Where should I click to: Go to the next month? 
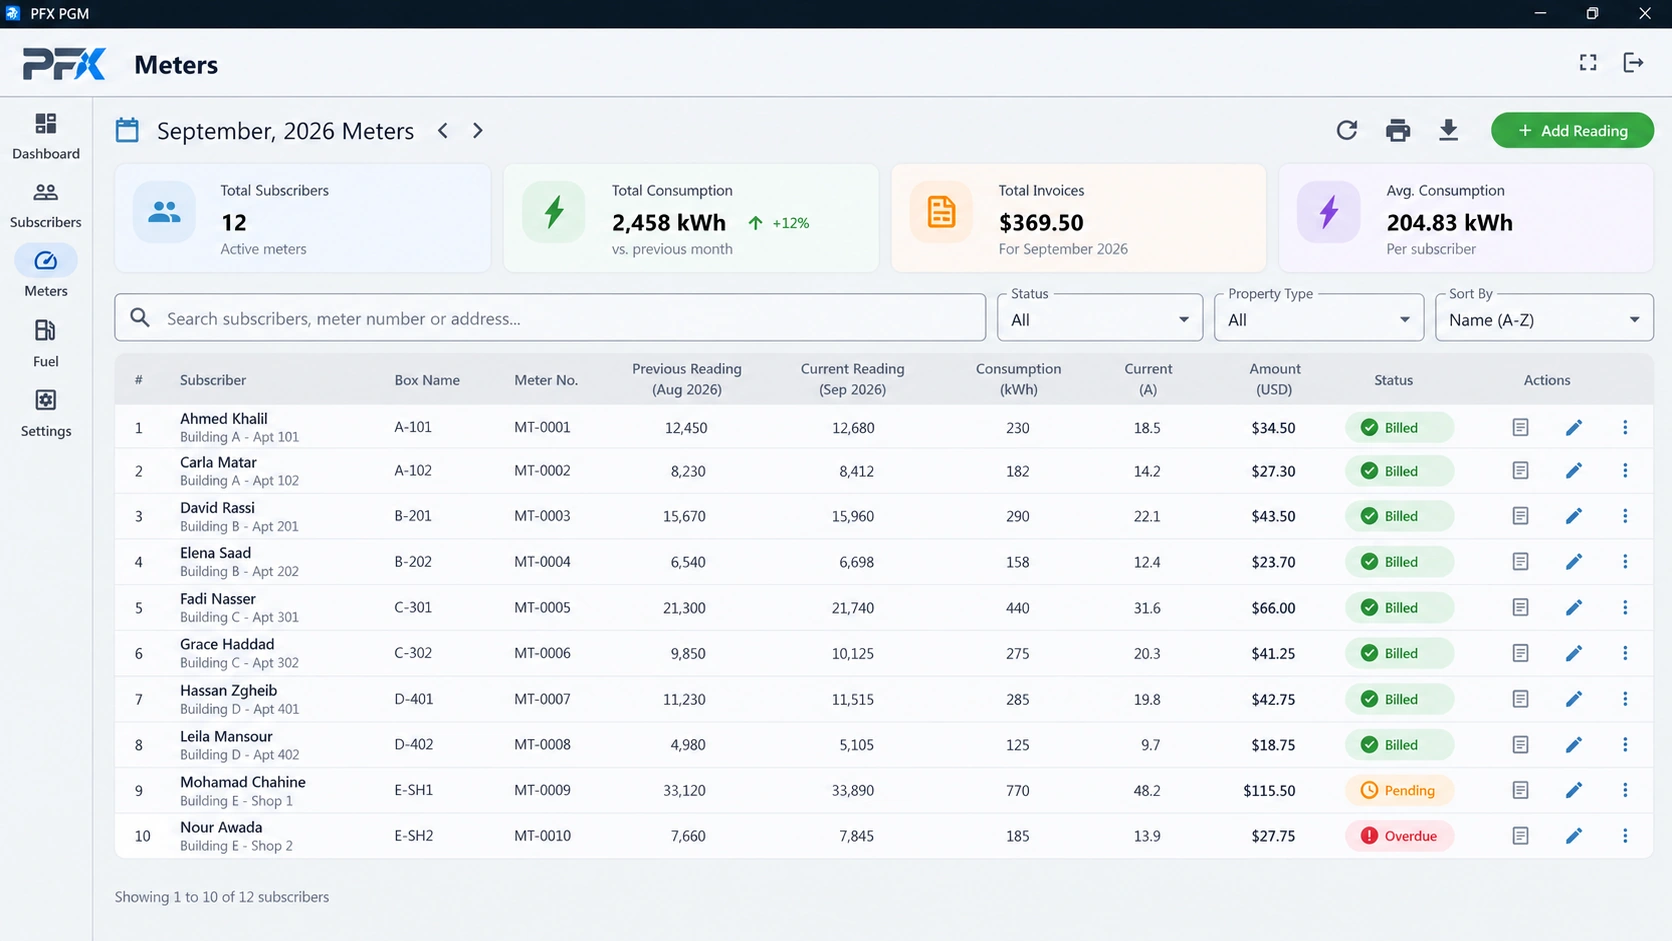point(478,131)
